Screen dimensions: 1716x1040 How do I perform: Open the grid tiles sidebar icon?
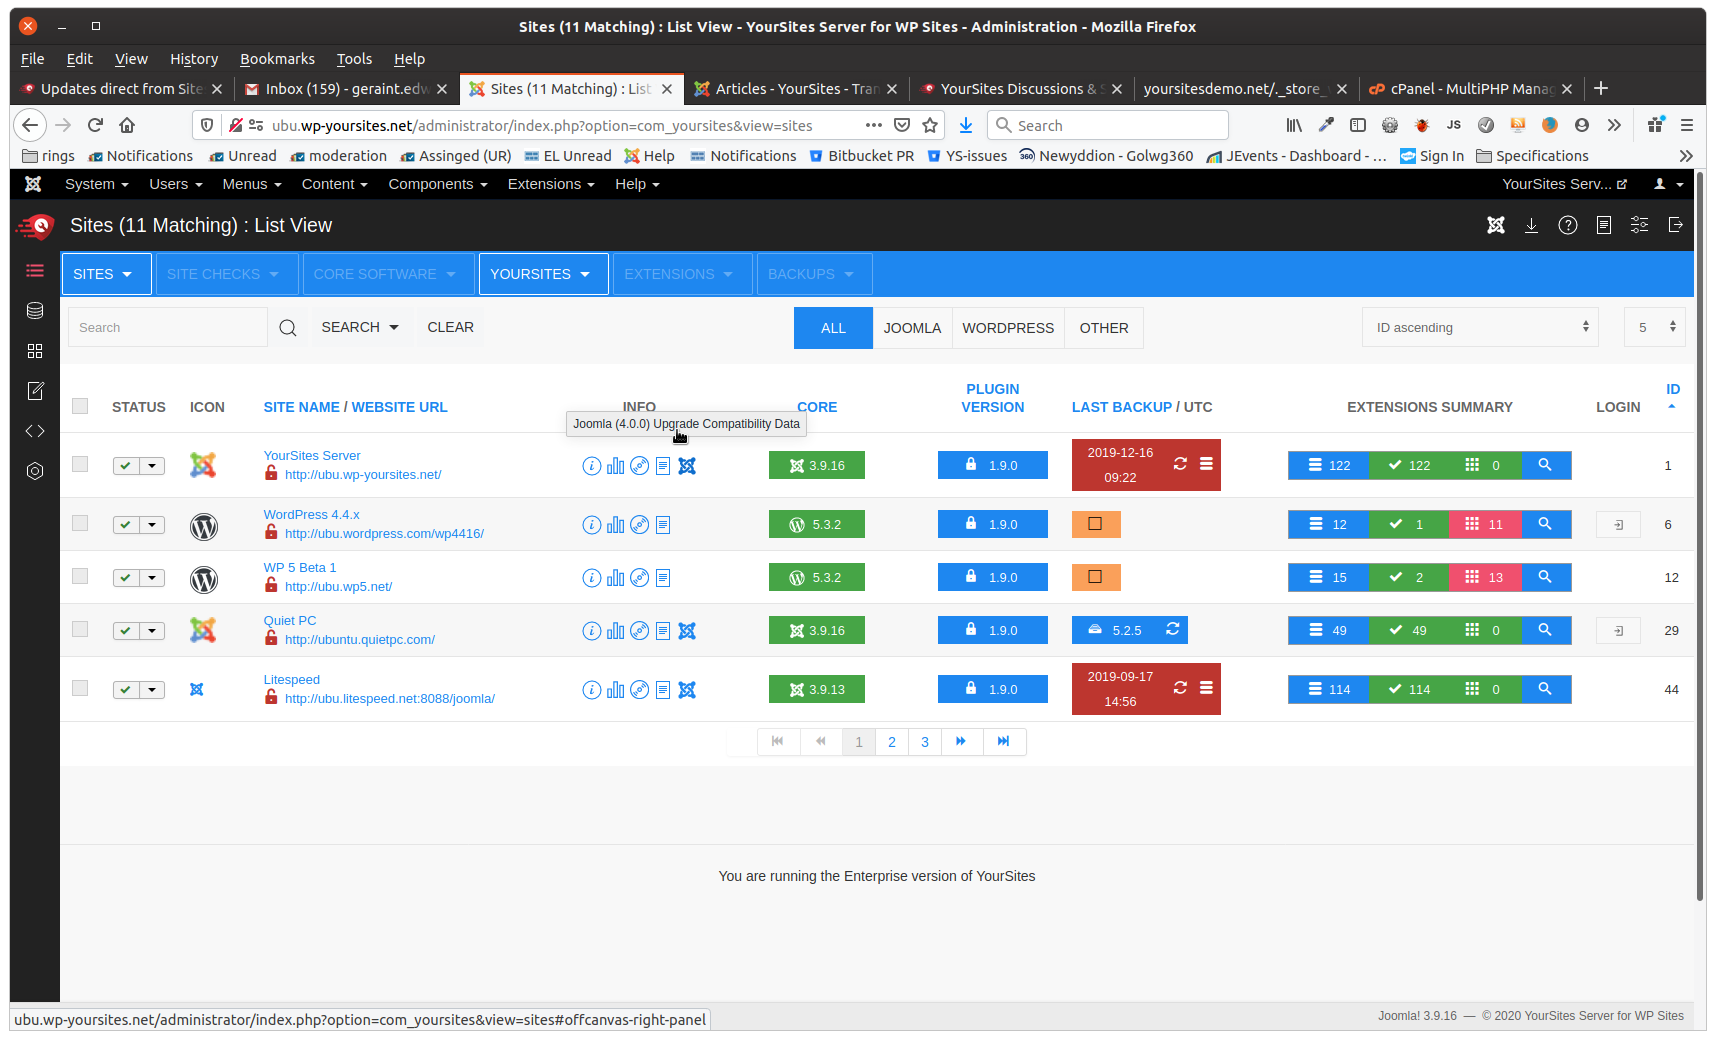pyautogui.click(x=35, y=351)
